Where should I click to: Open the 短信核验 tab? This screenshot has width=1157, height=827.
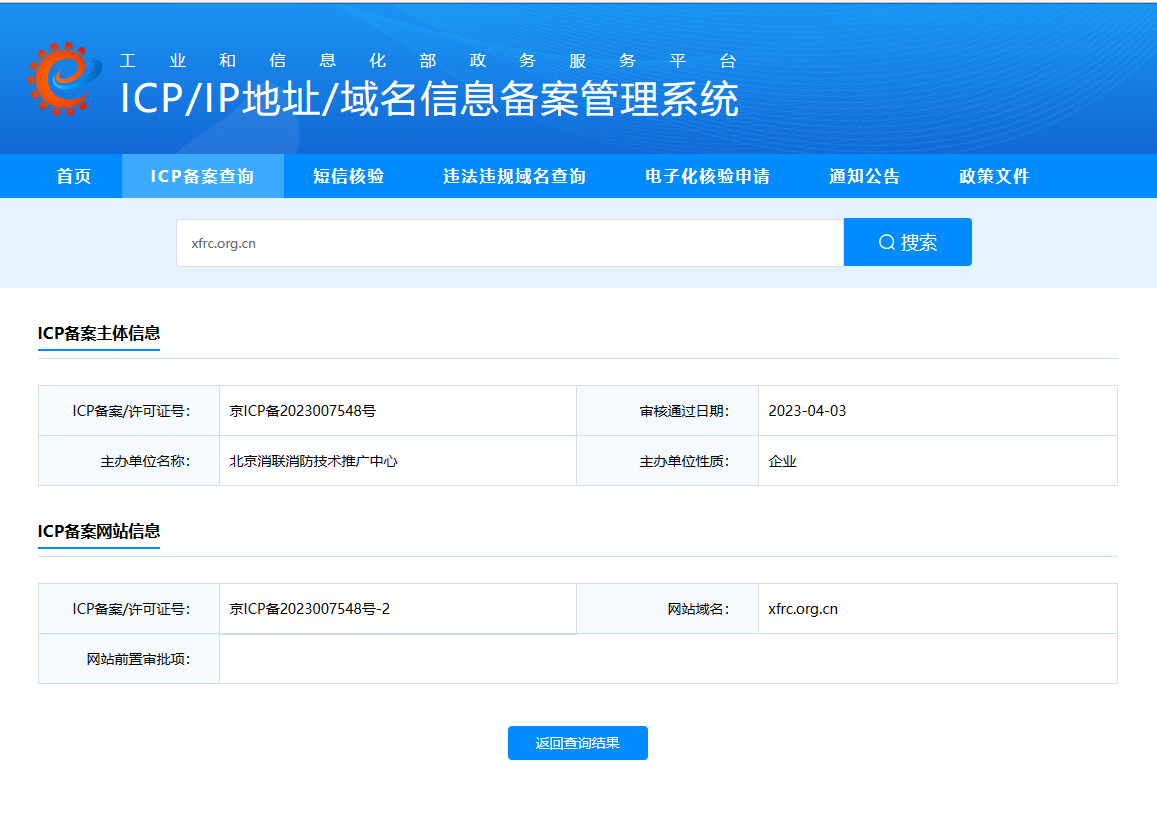click(x=348, y=176)
